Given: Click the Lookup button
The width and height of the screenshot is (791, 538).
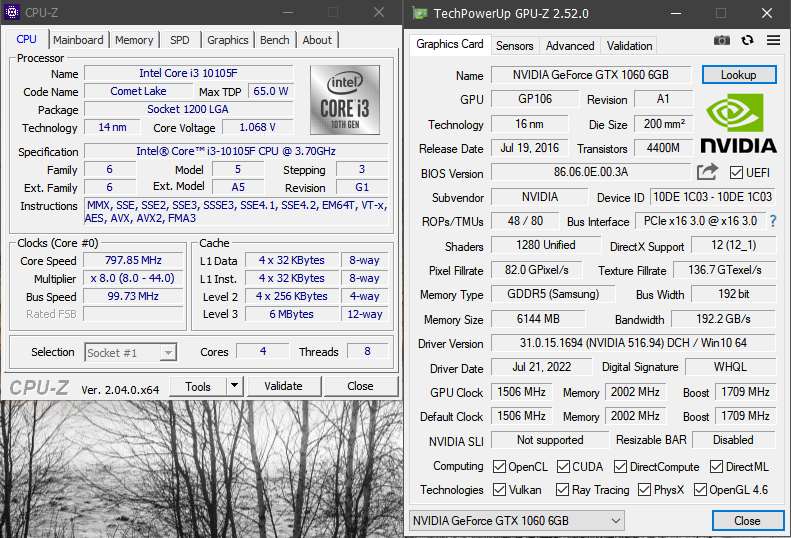Looking at the screenshot, I should pos(739,75).
